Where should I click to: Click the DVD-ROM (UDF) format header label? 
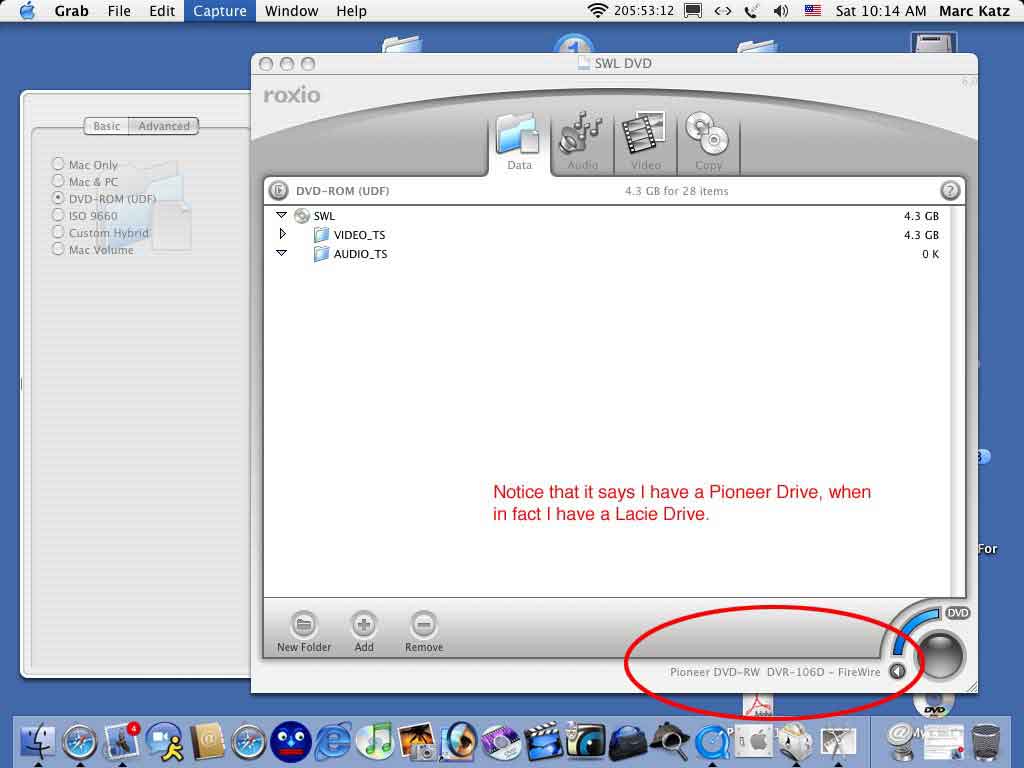click(342, 191)
